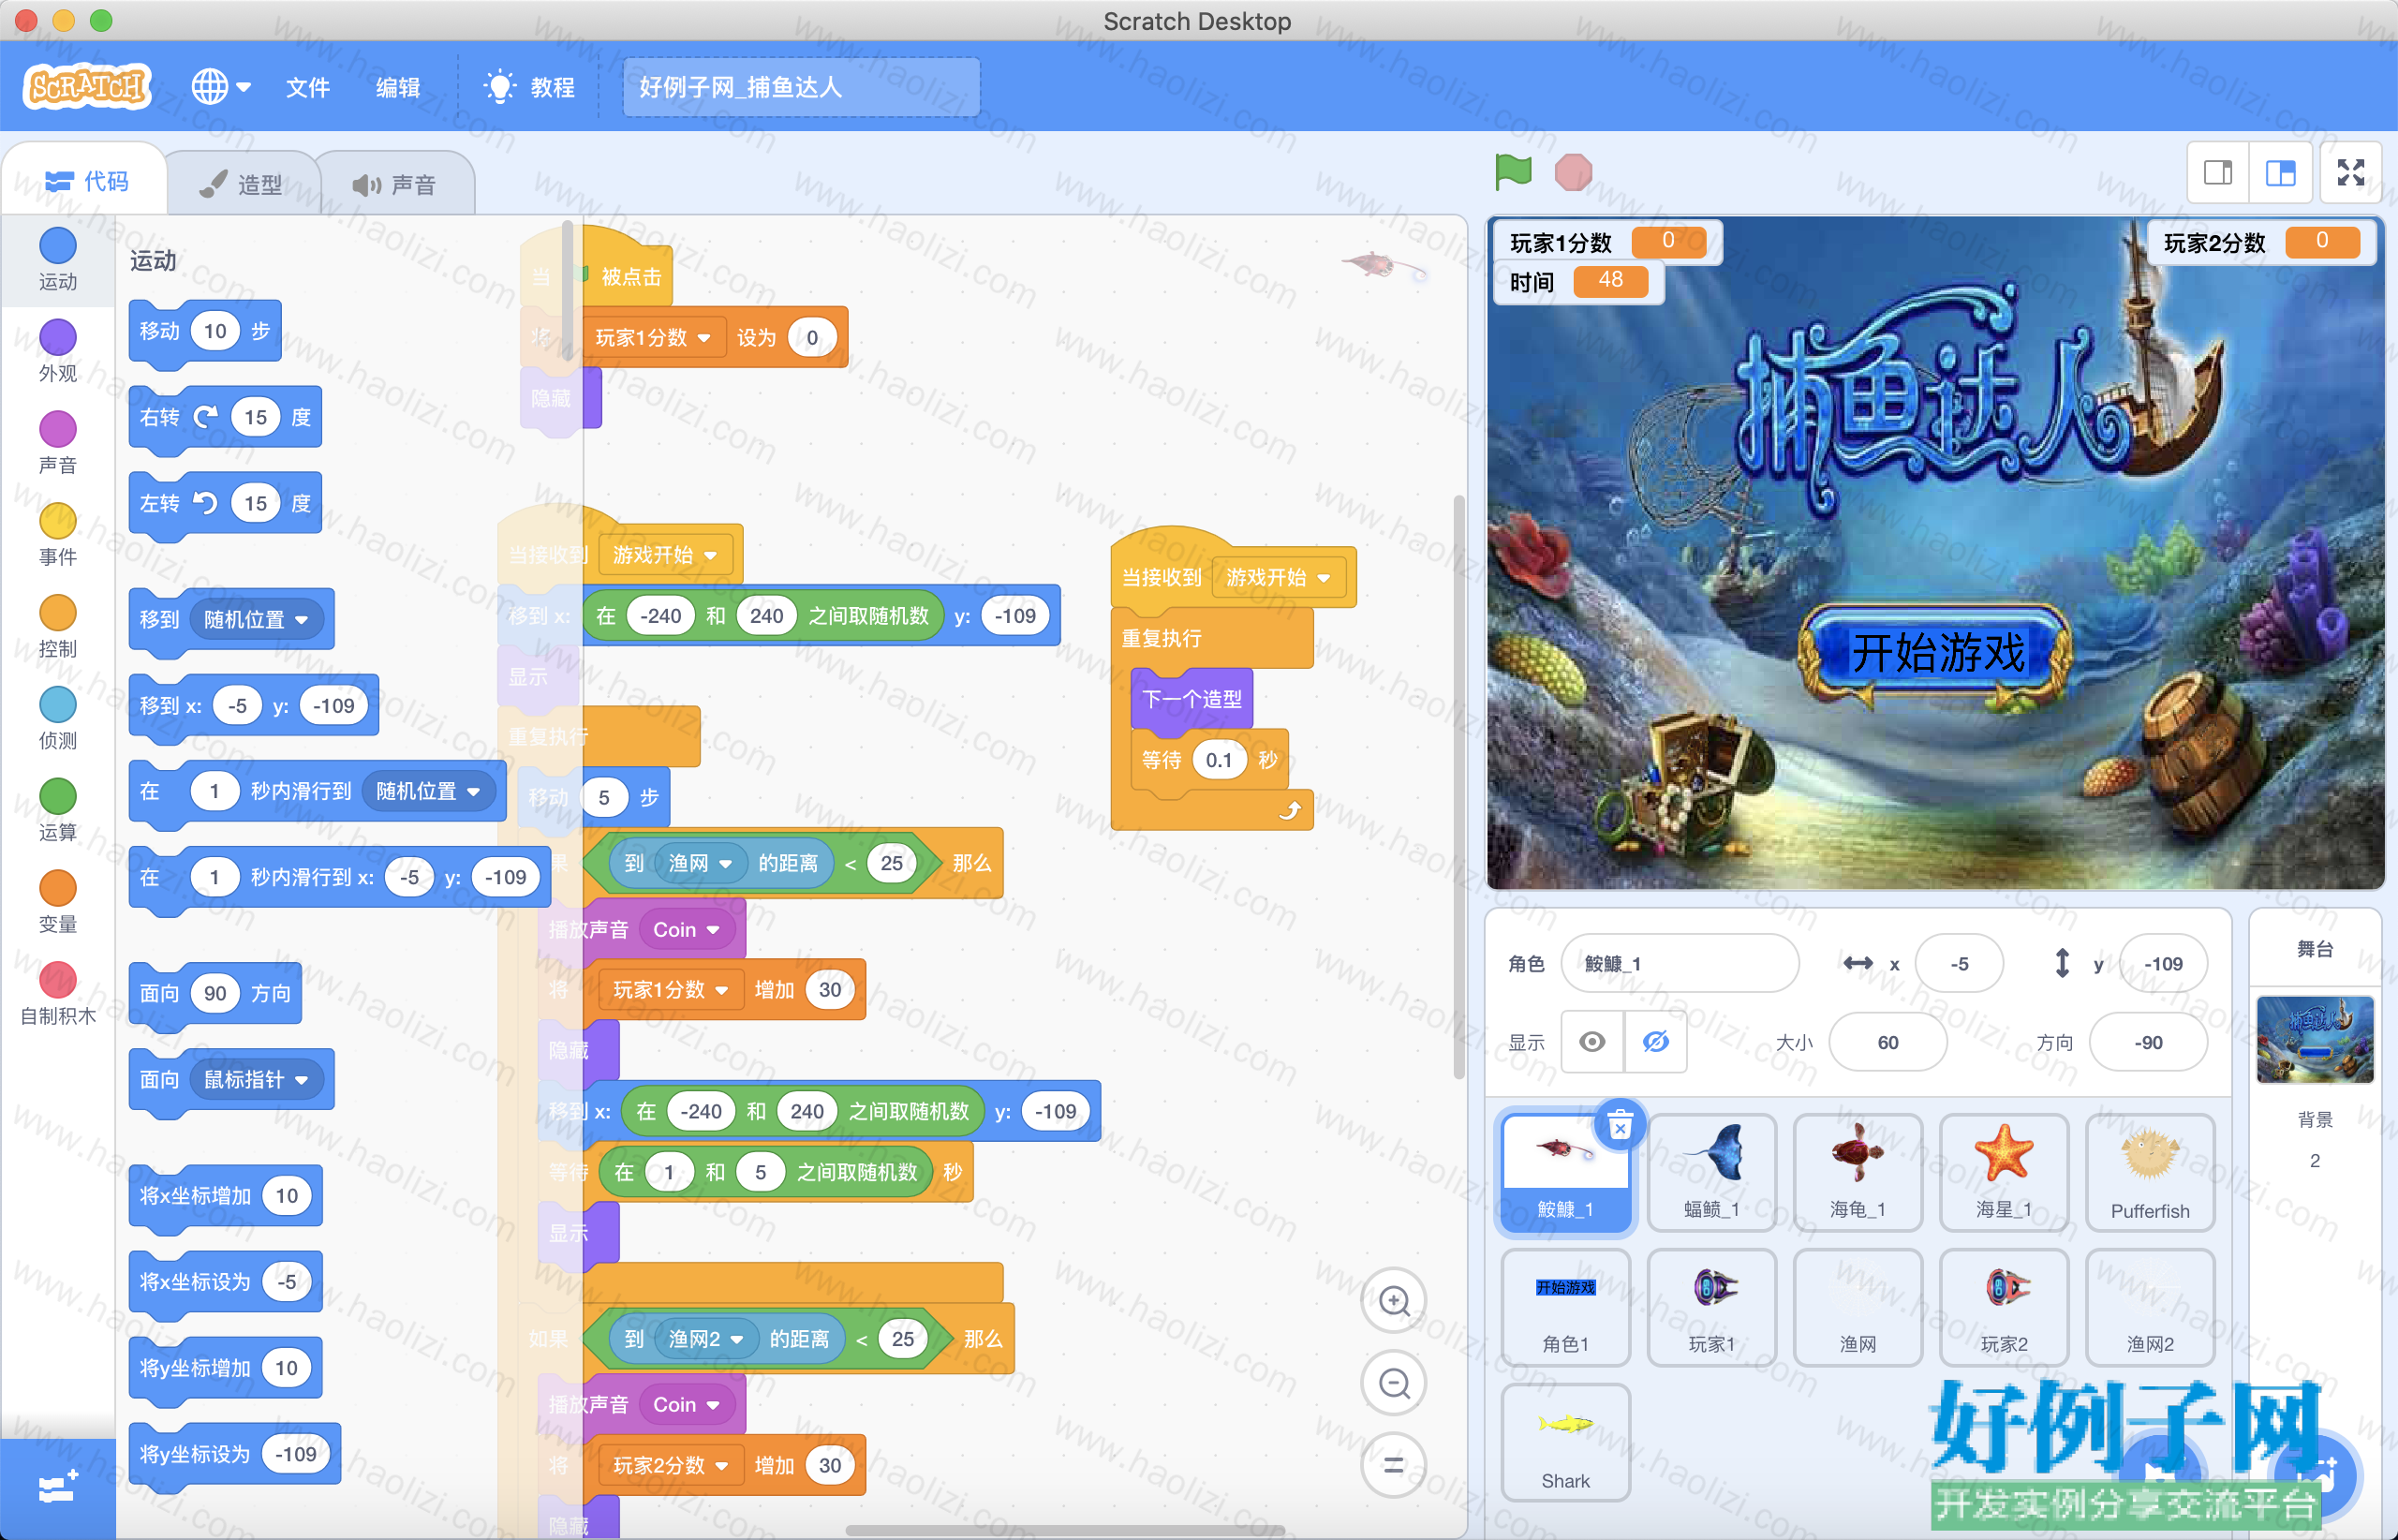Select the Pufferfish sprite
2398x1540 pixels.
tap(2150, 1173)
